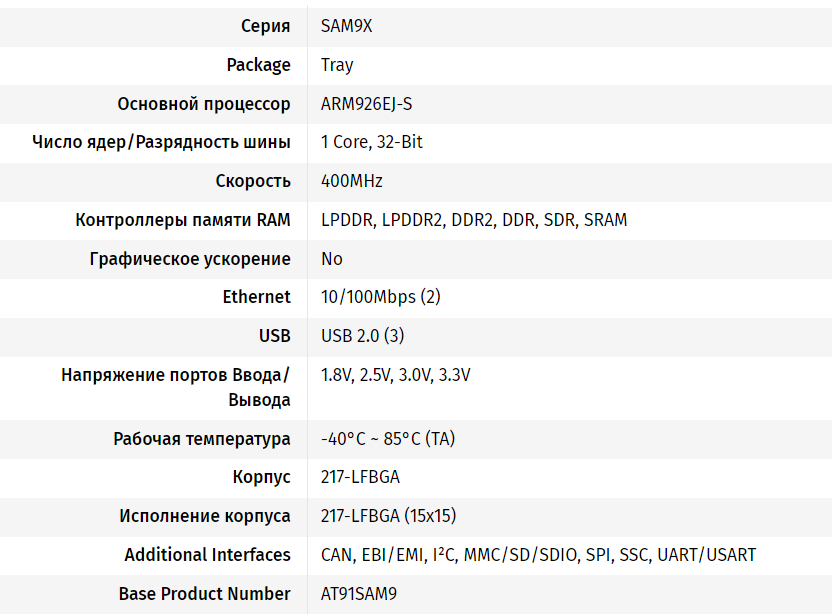Select the Tray package value
Screen dimensions: 832x614
point(337,65)
